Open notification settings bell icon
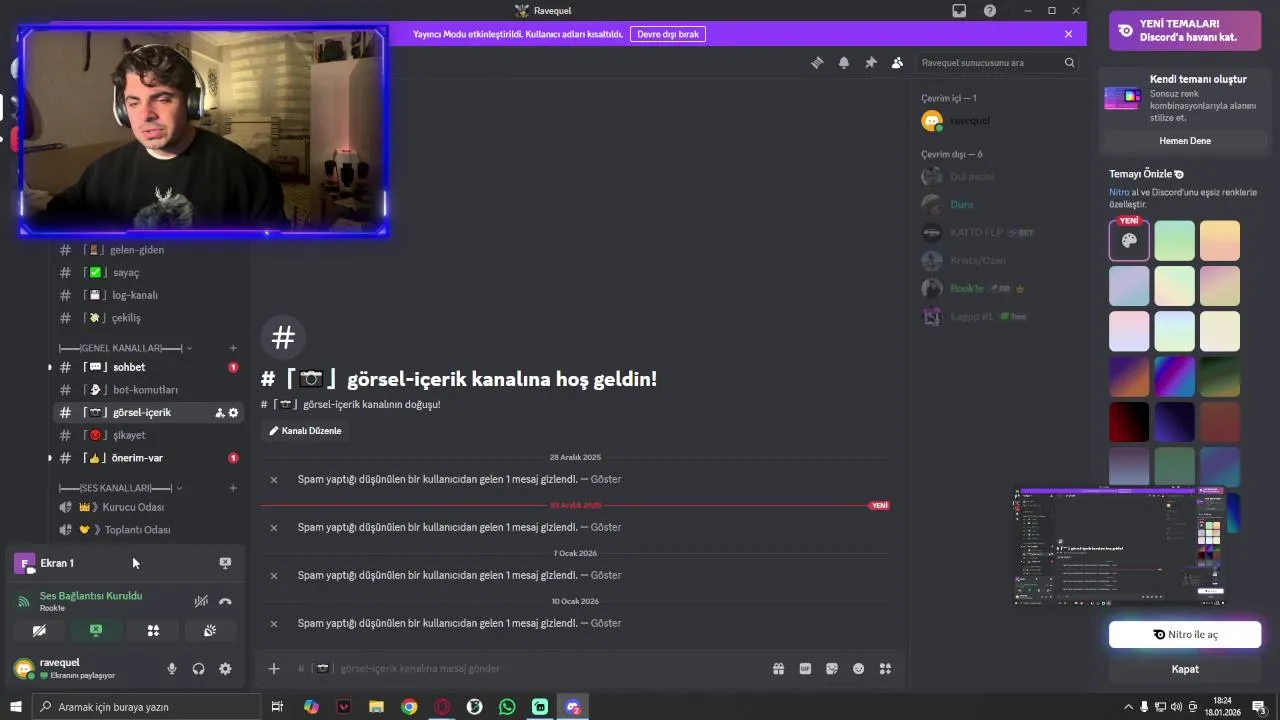The width and height of the screenshot is (1280, 720). click(844, 62)
